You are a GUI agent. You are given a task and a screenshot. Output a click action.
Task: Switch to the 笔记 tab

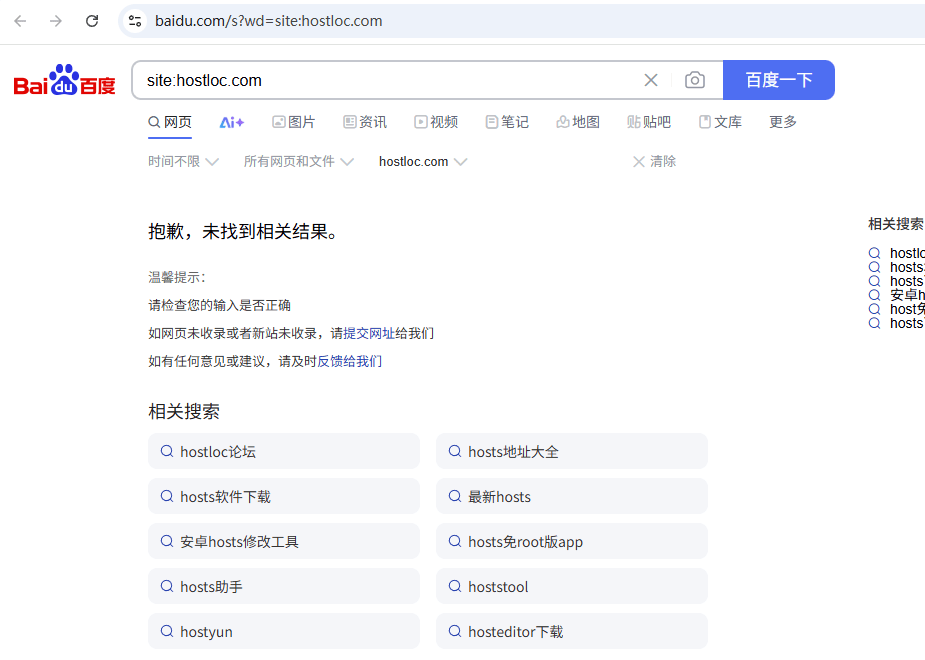507,122
